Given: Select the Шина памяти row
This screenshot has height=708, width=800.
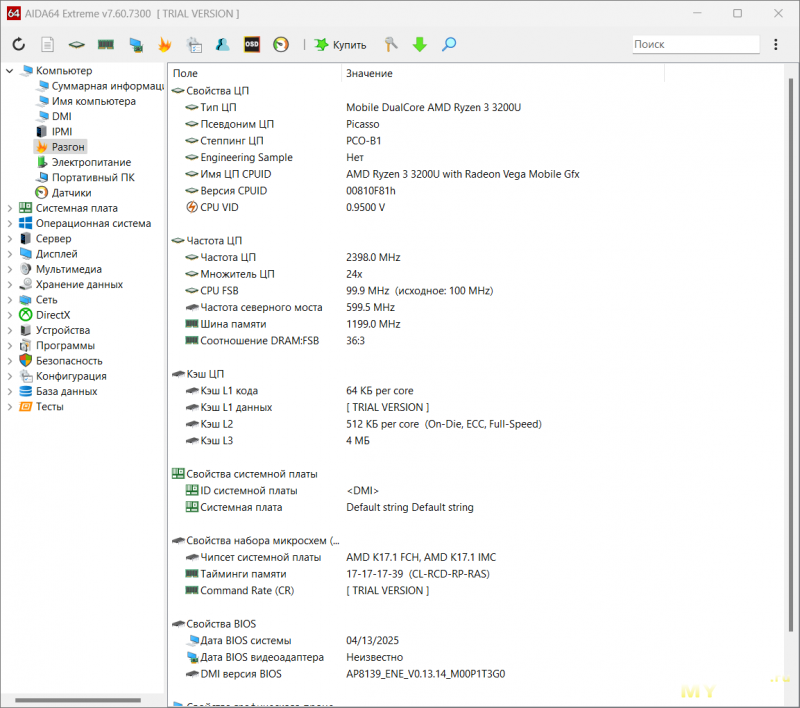Looking at the screenshot, I should [x=292, y=324].
